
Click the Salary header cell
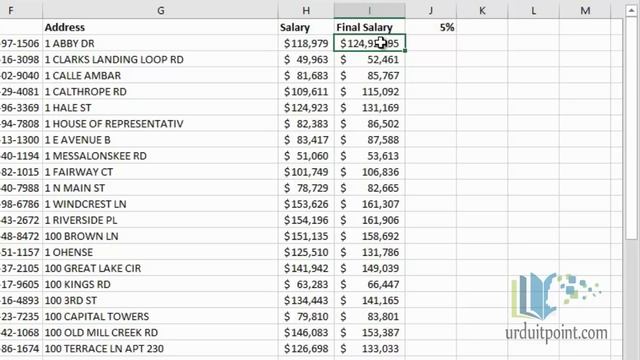306,27
